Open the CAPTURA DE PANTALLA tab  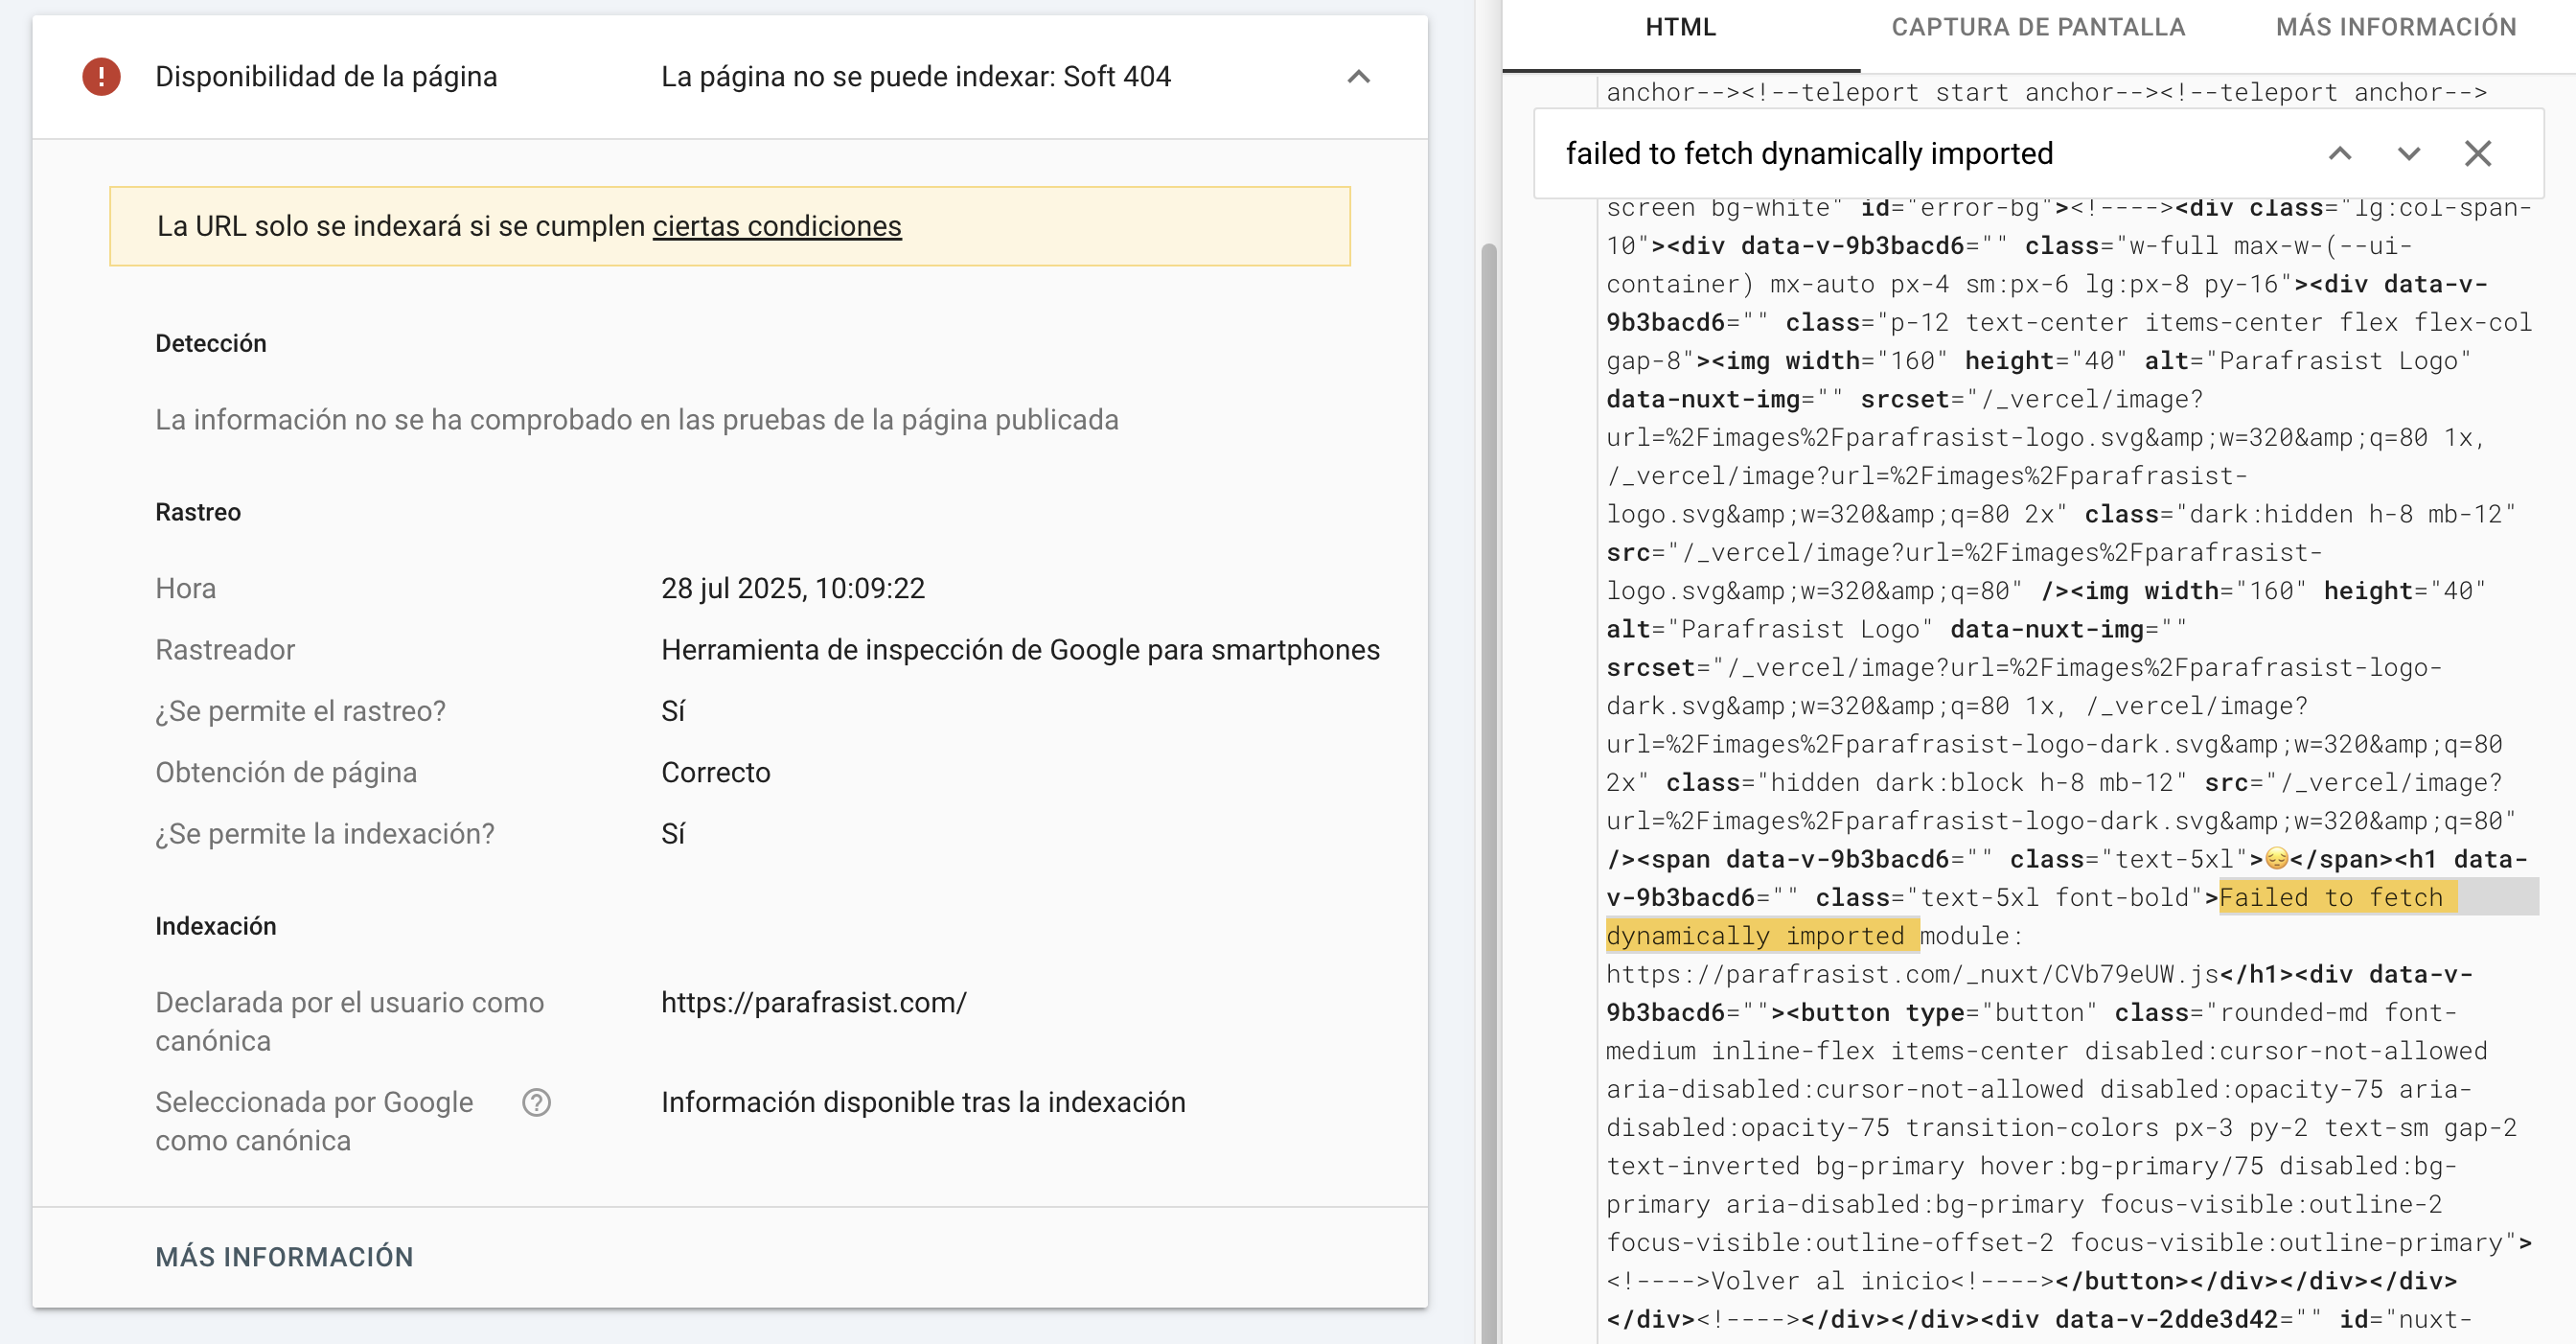coord(2038,27)
